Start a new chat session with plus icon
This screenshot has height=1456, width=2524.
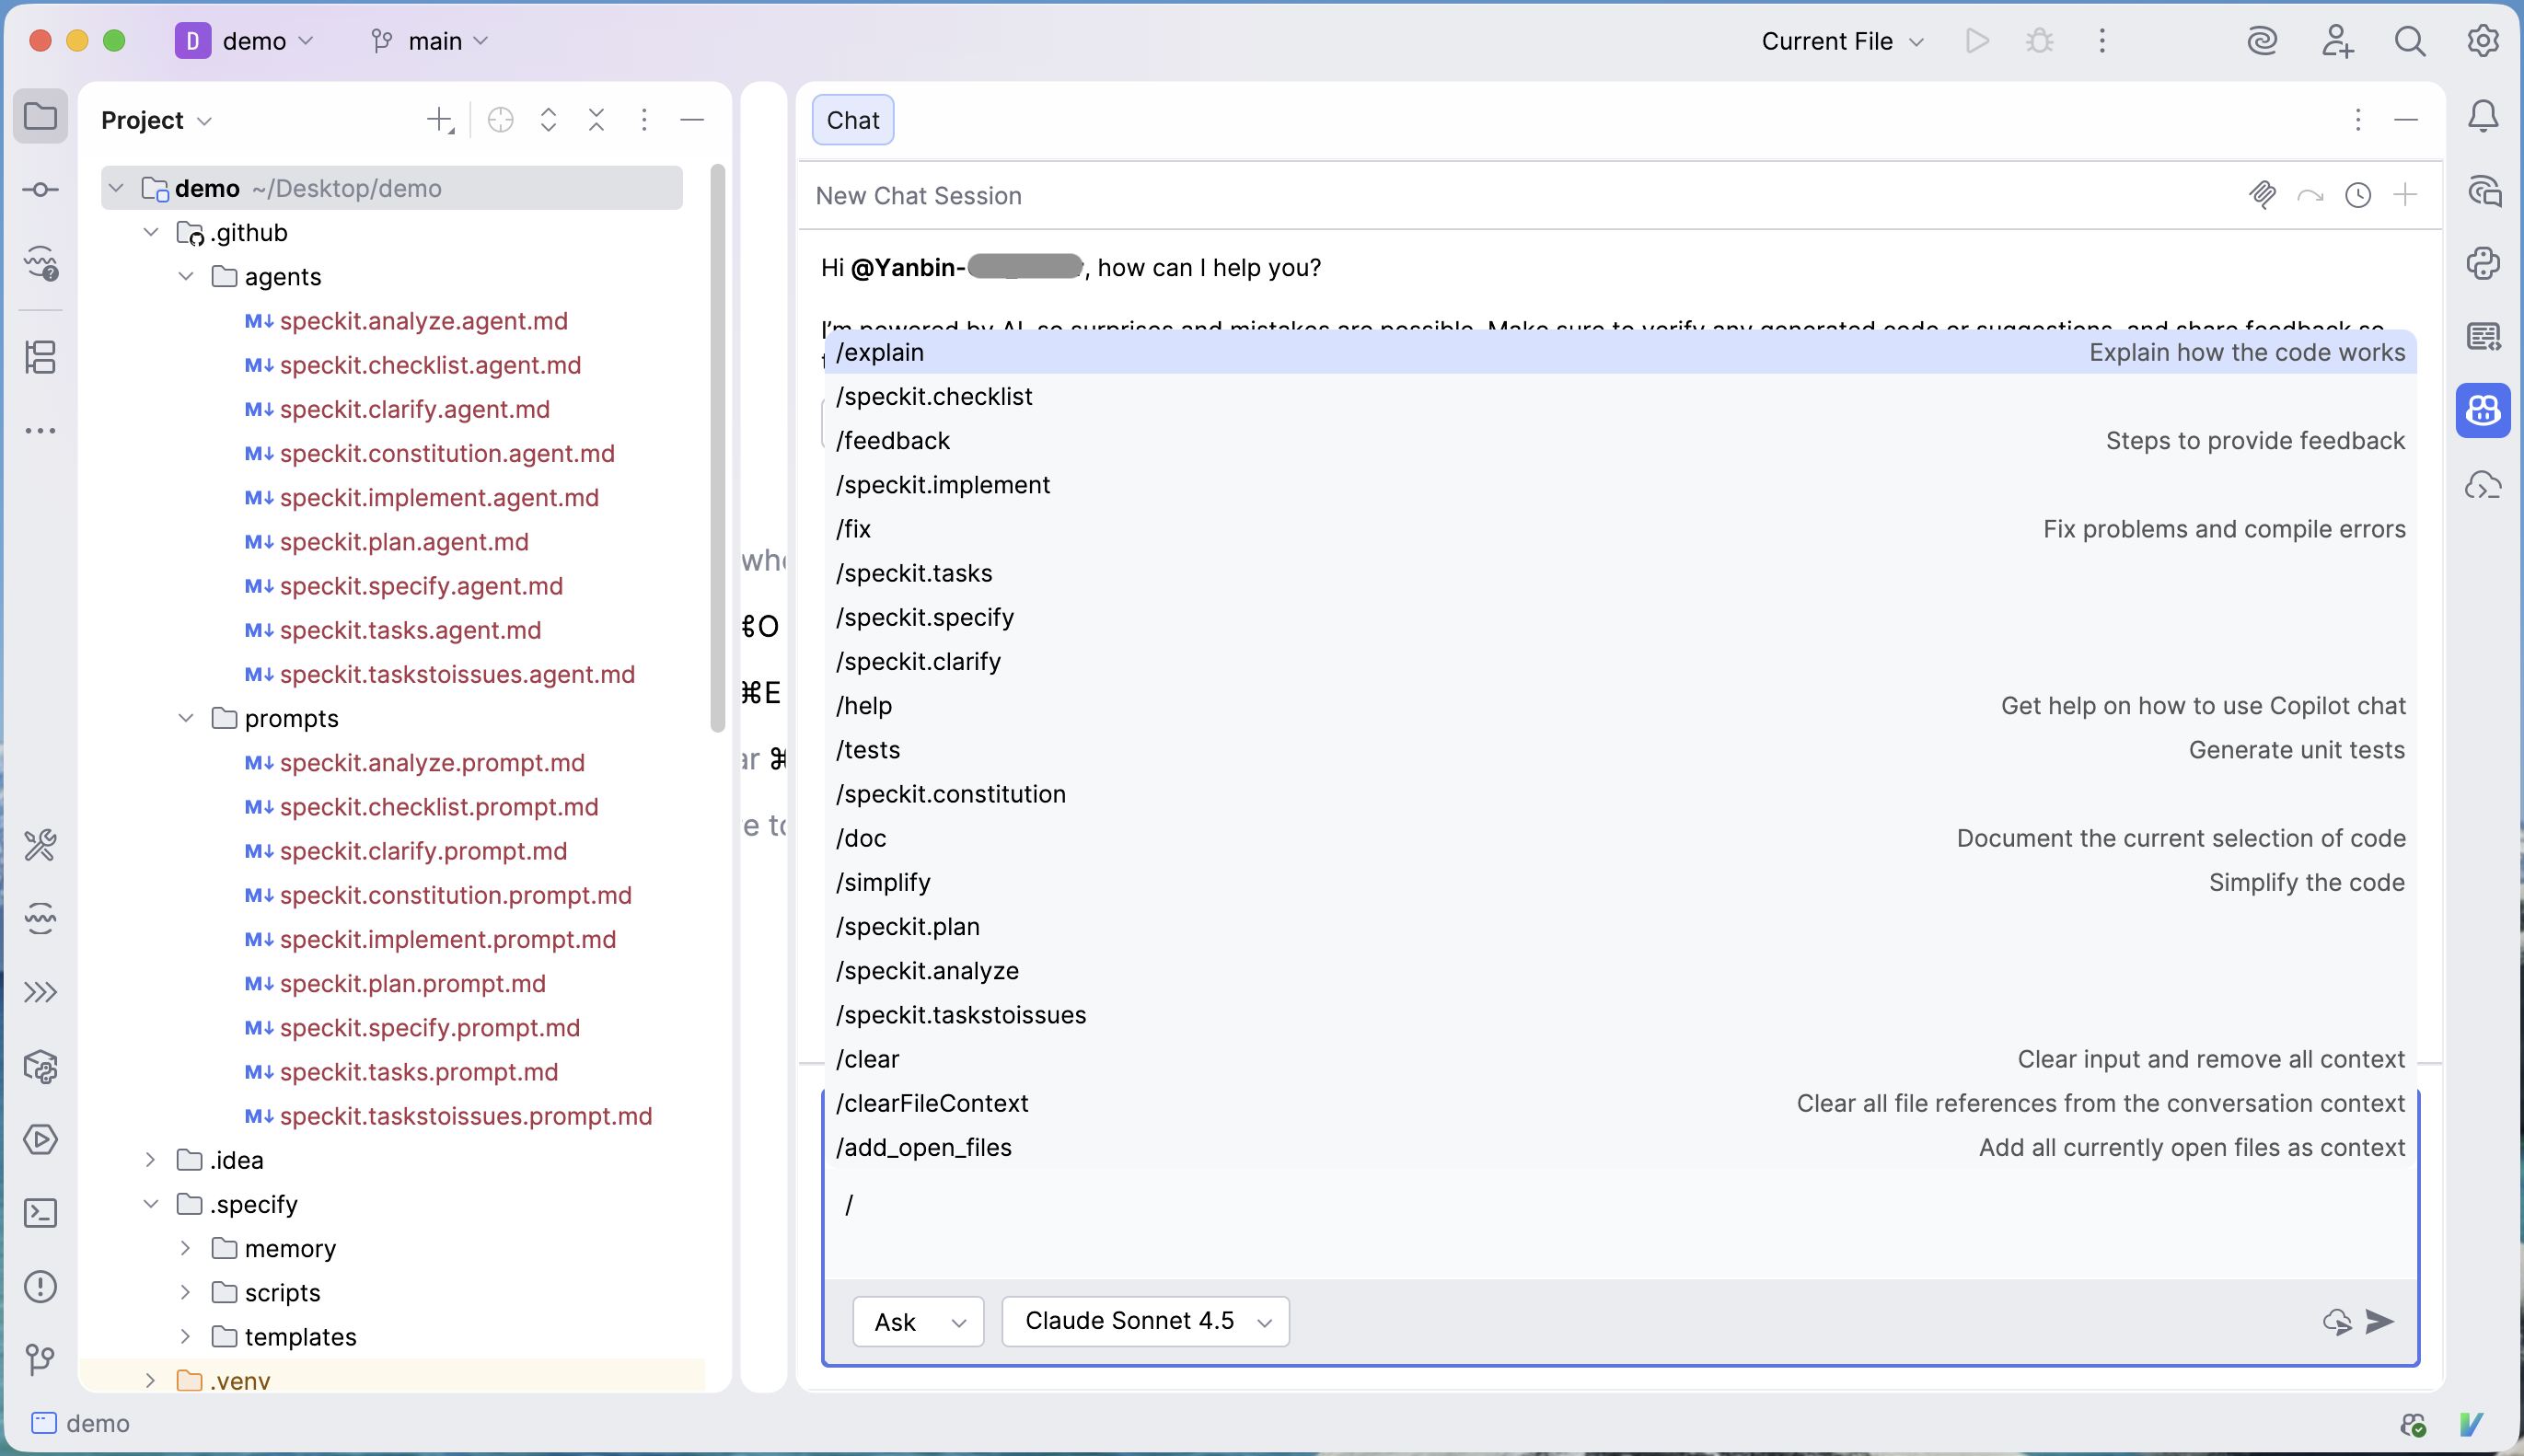pos(2405,195)
